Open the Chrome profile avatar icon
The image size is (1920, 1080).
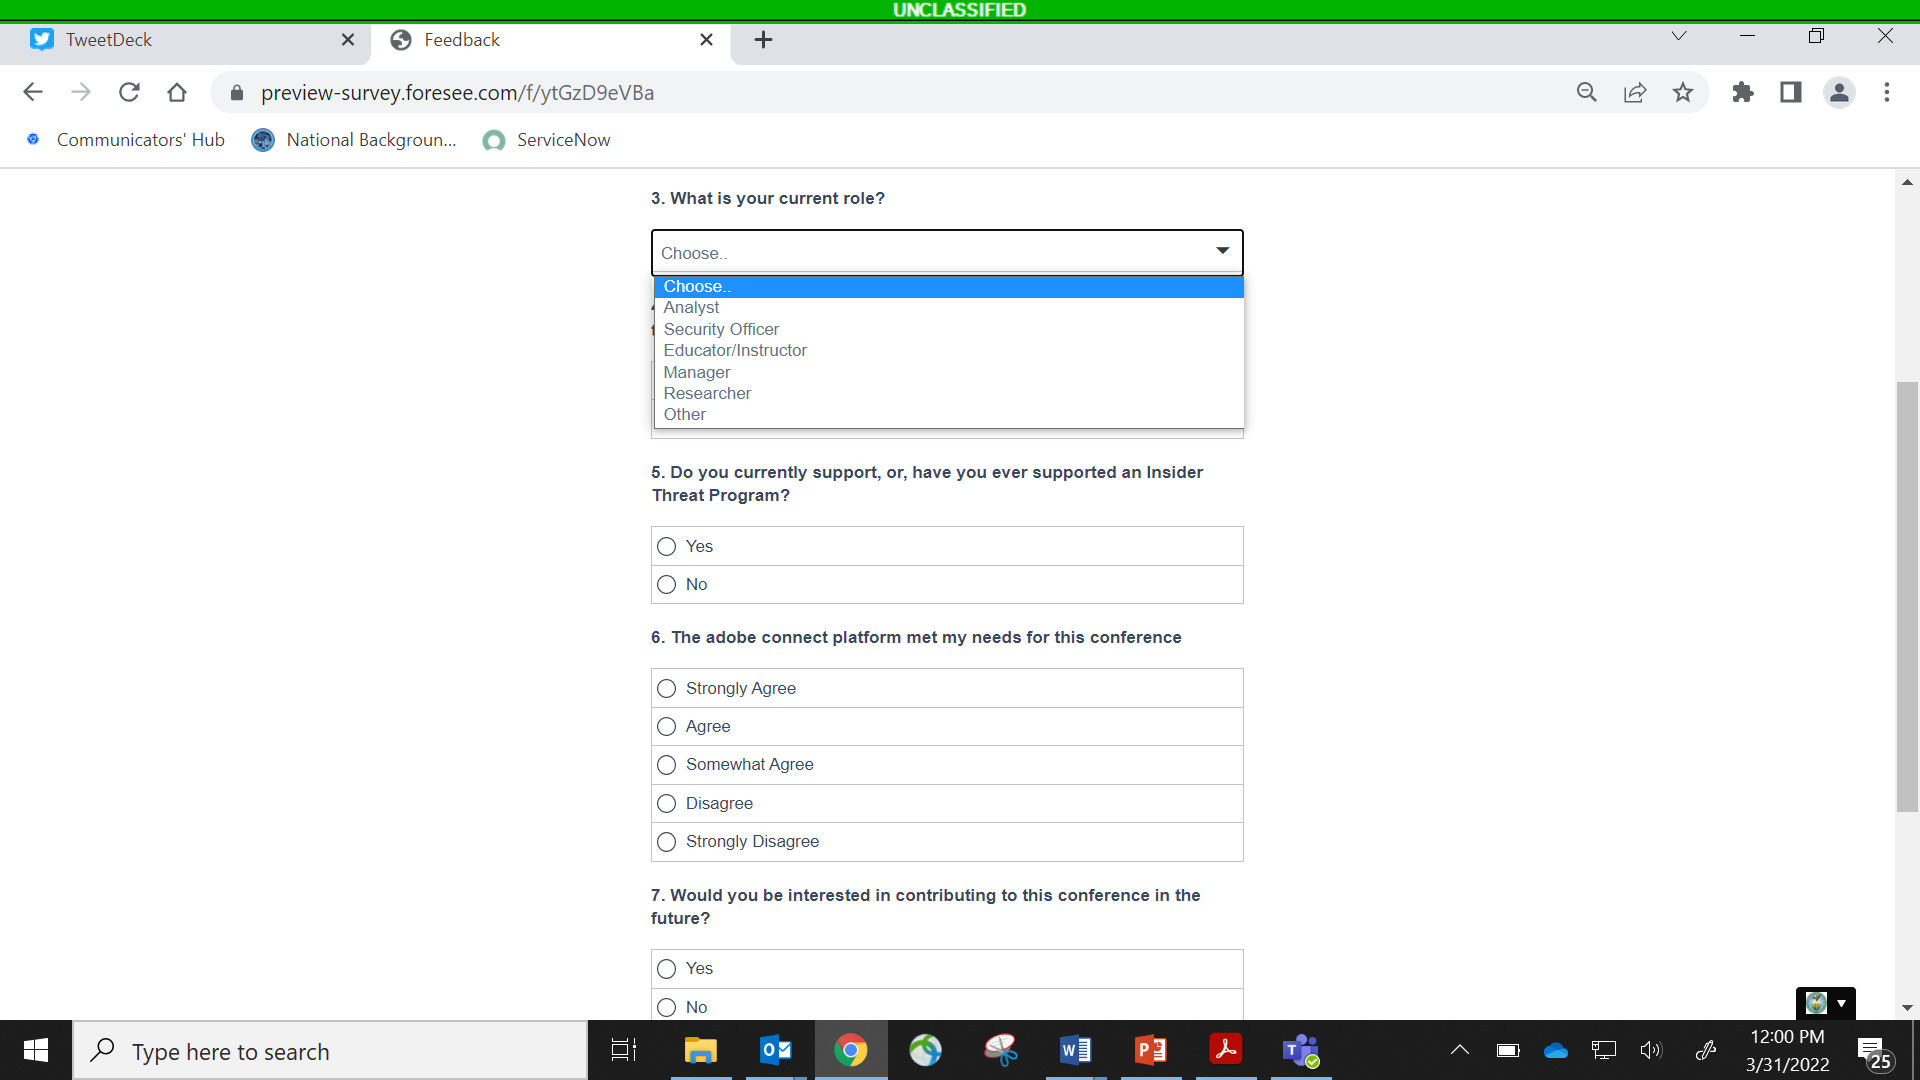coord(1839,92)
